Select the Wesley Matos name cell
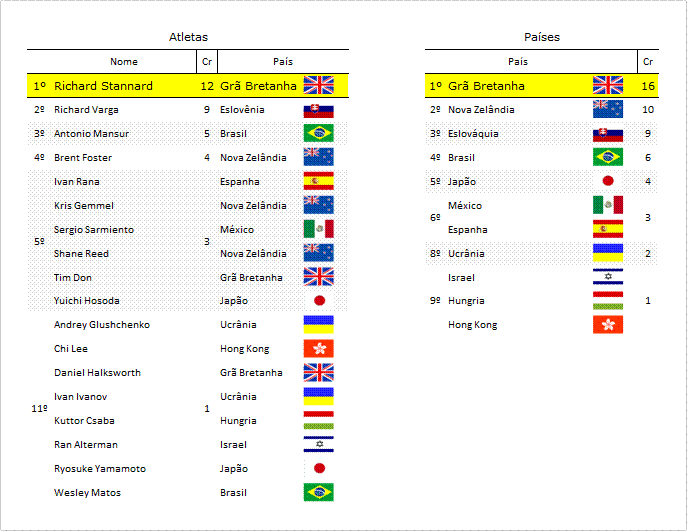Viewport: 687px width, 531px height. click(x=87, y=492)
